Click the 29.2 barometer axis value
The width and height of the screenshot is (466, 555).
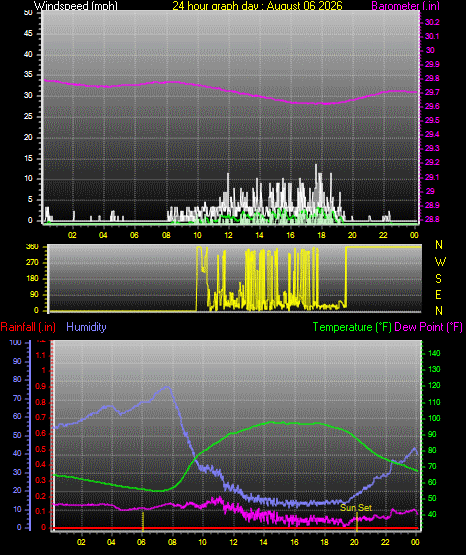coord(432,162)
